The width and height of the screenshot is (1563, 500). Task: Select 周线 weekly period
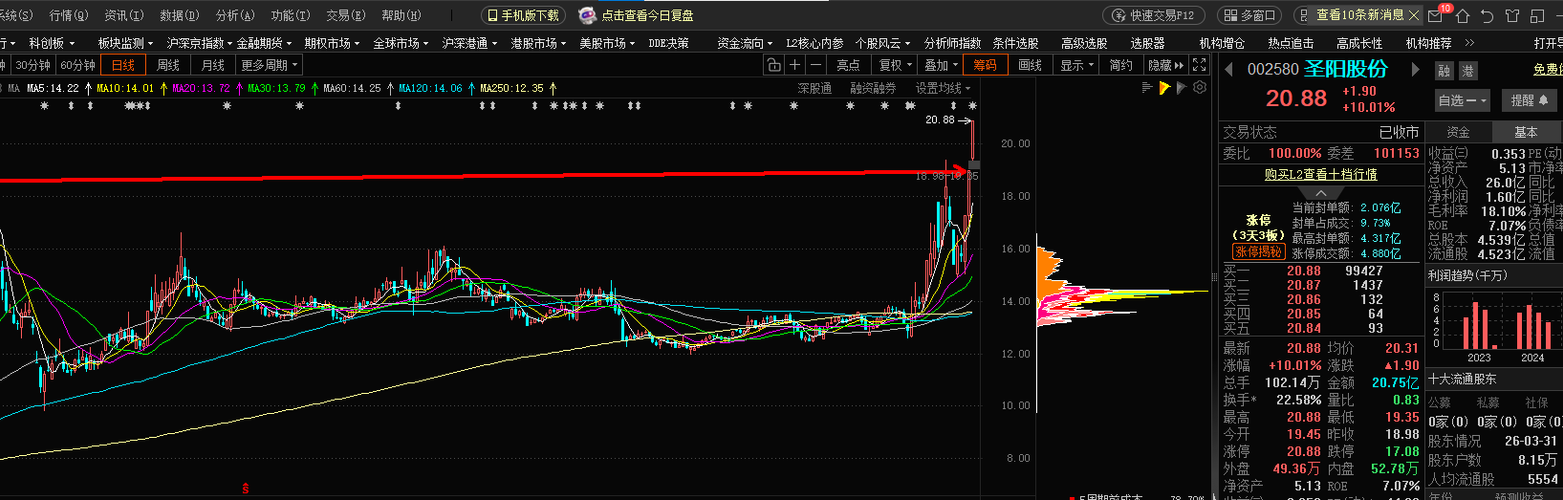(x=169, y=65)
